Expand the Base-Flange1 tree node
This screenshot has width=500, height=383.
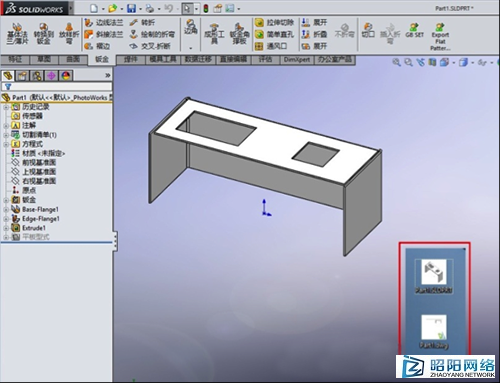click(6, 210)
